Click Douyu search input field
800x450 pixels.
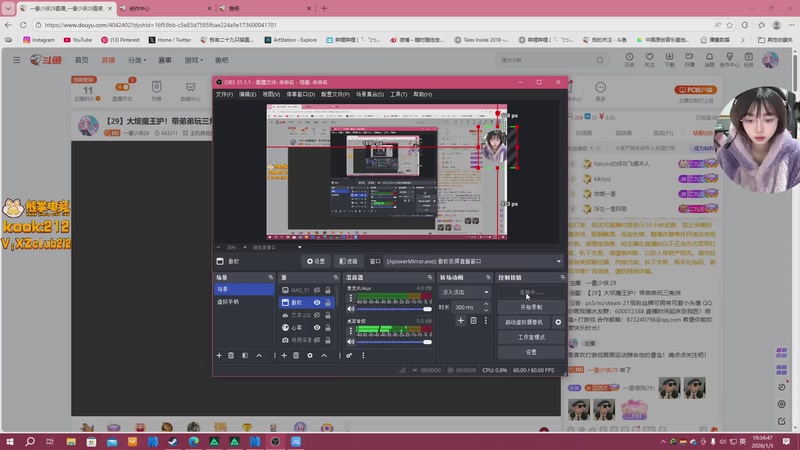coord(545,60)
